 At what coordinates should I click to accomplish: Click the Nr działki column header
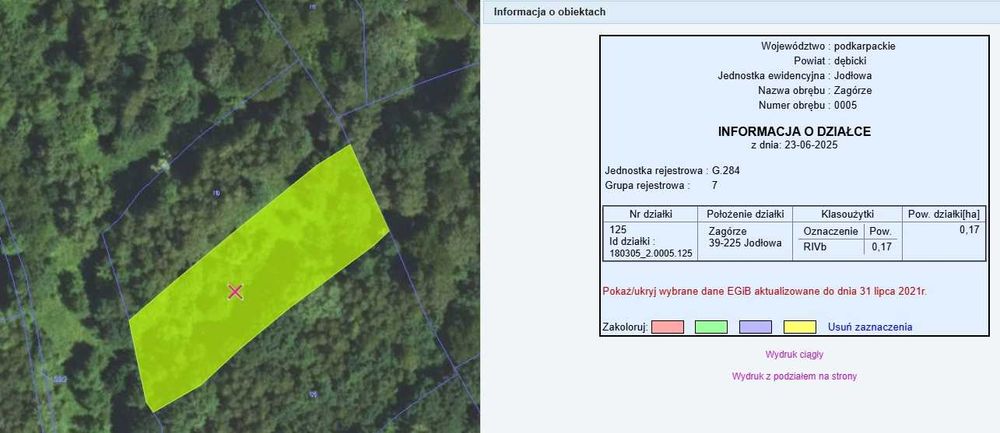tap(651, 214)
